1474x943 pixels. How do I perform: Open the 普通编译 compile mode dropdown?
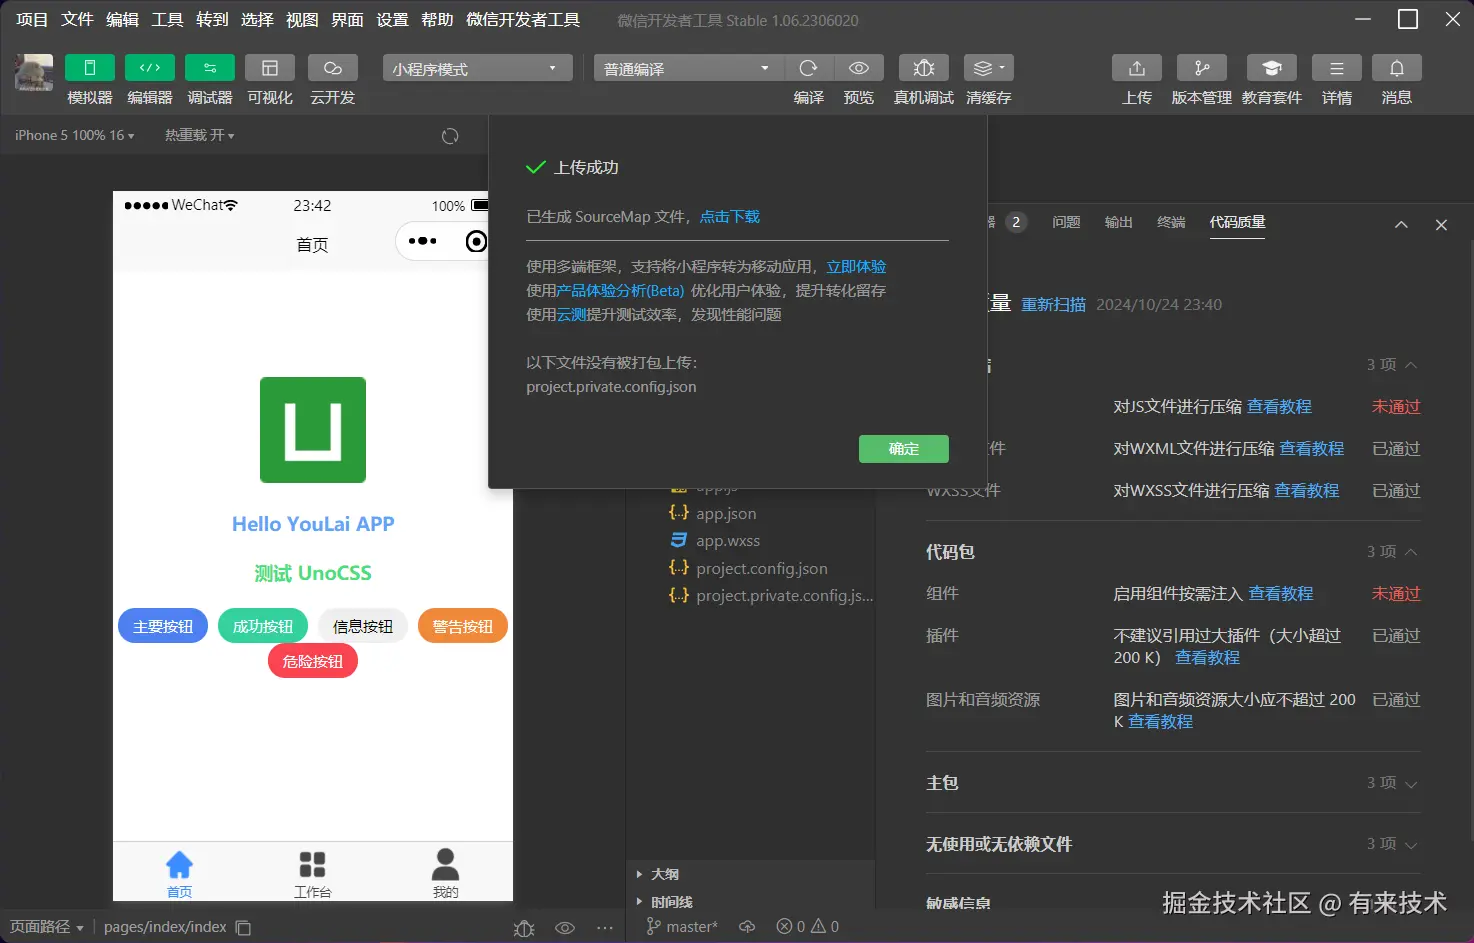688,68
